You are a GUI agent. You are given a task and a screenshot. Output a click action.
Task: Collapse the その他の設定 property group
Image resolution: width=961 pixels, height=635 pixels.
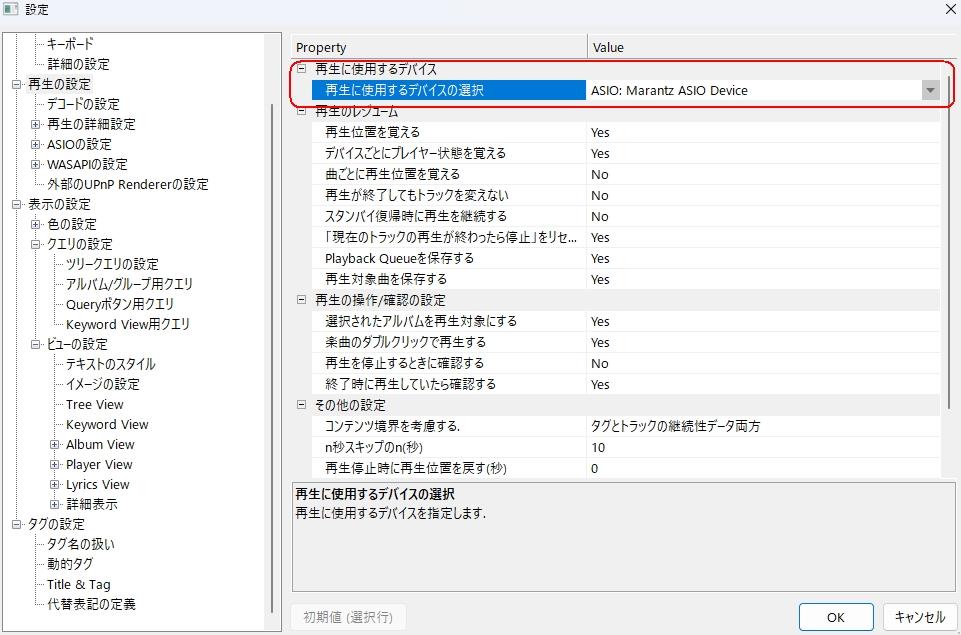point(301,405)
